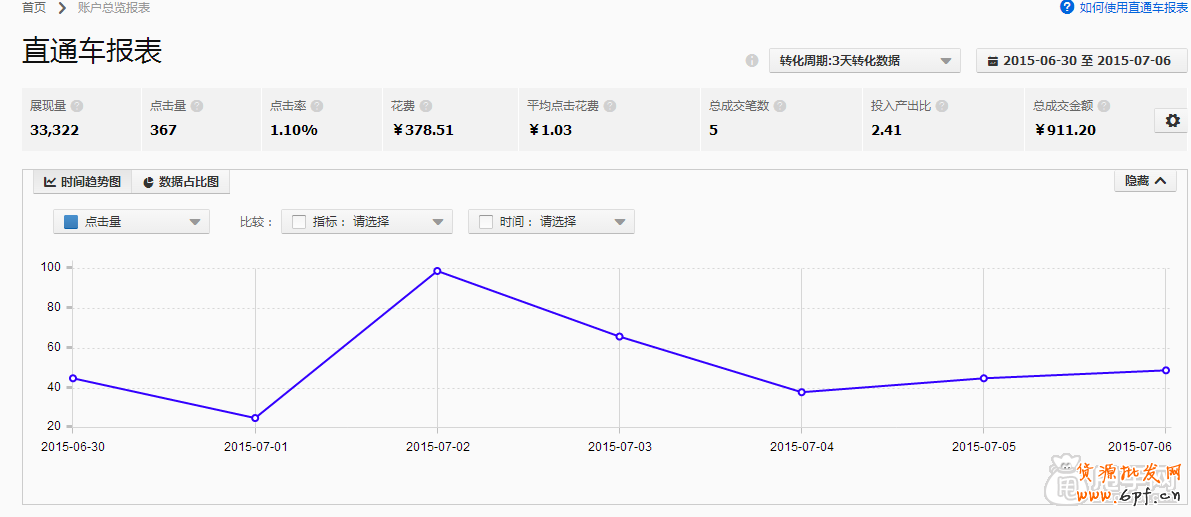Click the help icon next to 展现量
The height and width of the screenshot is (517, 1191).
pyautogui.click(x=77, y=106)
